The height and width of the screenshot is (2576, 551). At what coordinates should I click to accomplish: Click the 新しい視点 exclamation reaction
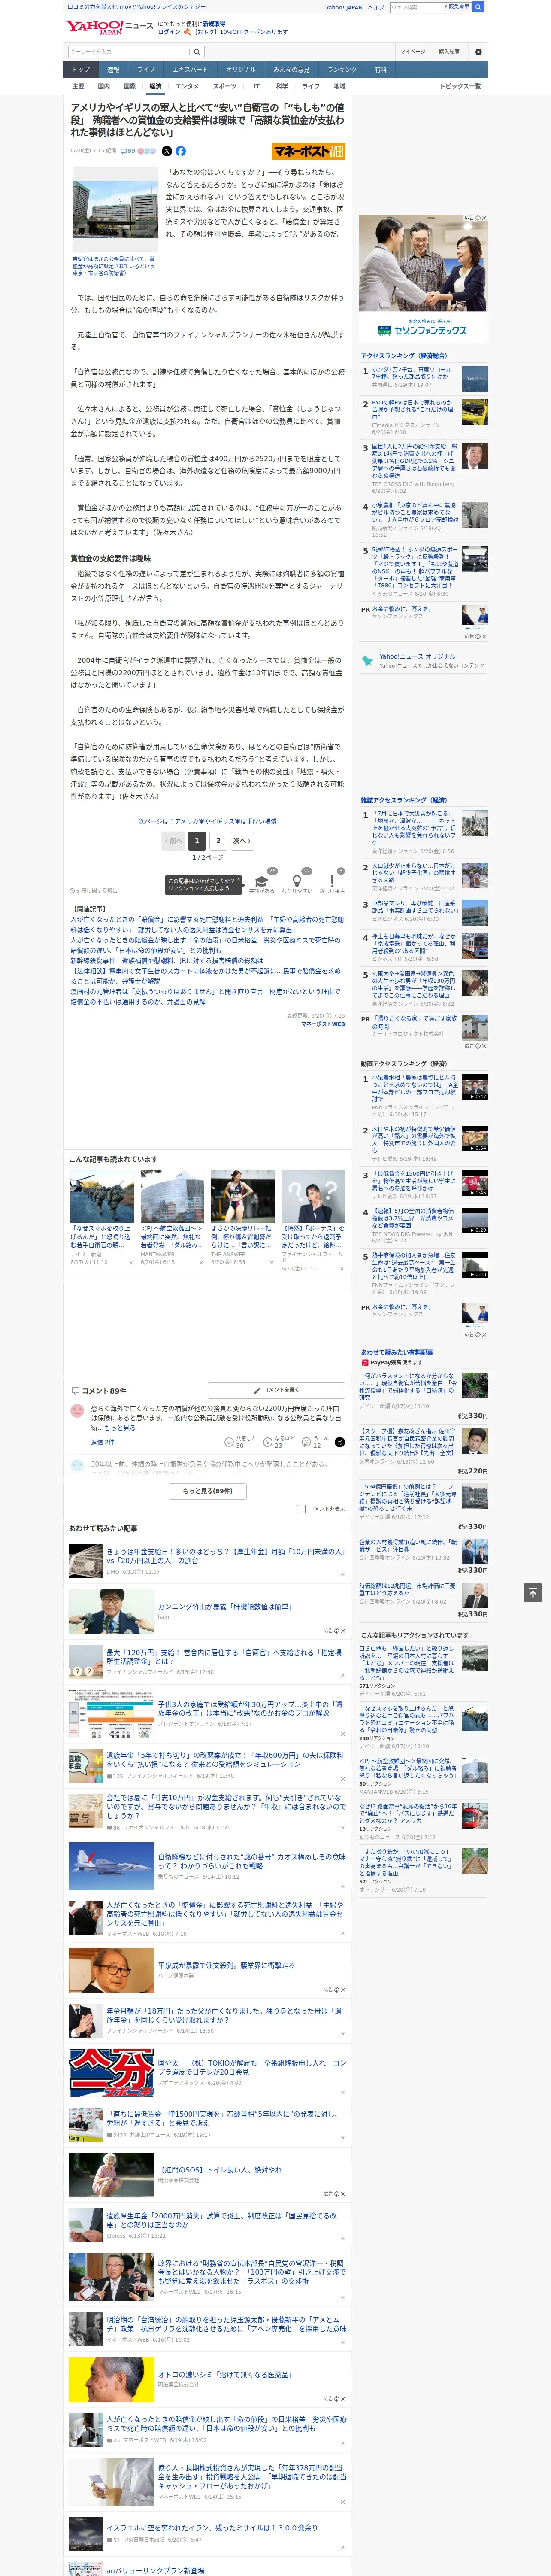click(332, 883)
